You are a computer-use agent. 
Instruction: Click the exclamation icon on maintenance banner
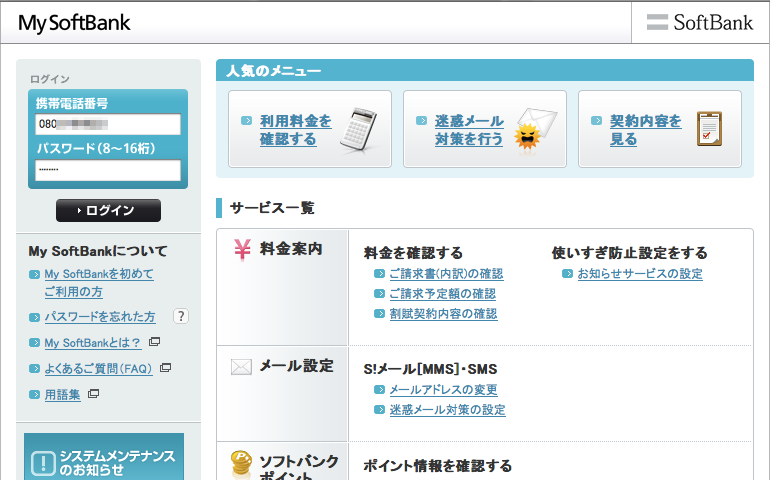coord(43,463)
